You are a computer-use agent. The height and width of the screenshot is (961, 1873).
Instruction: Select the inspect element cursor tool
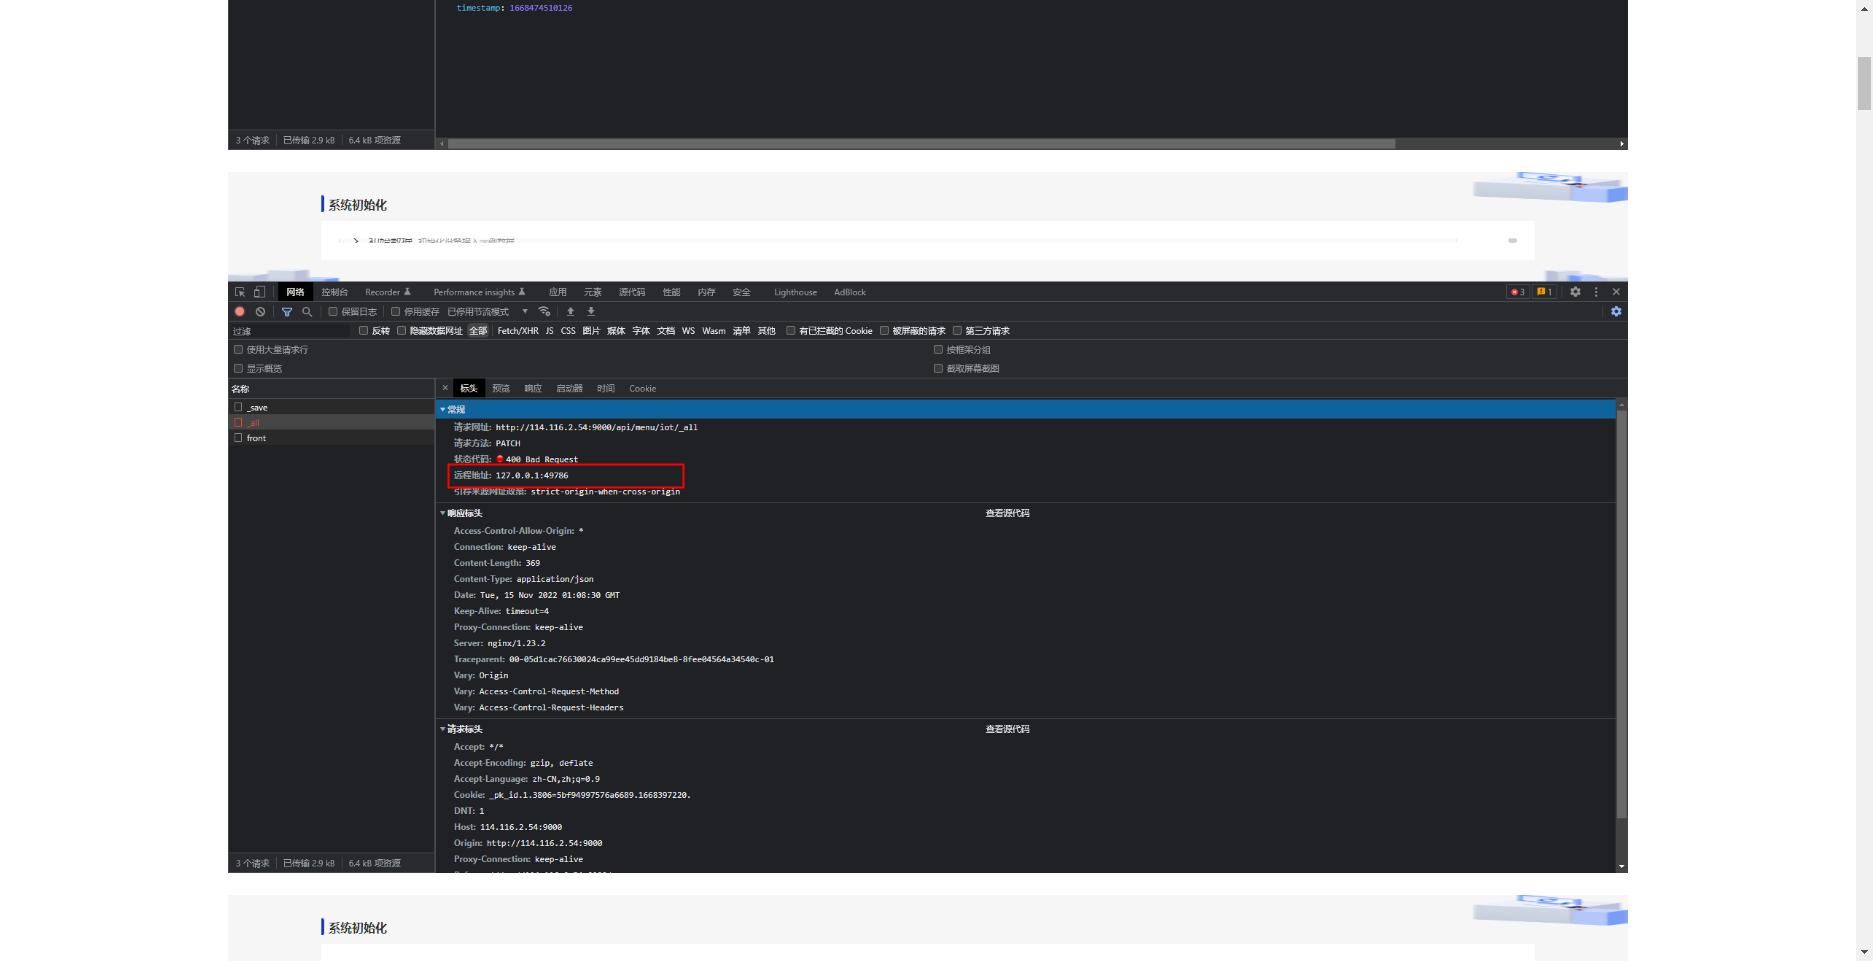(x=239, y=292)
